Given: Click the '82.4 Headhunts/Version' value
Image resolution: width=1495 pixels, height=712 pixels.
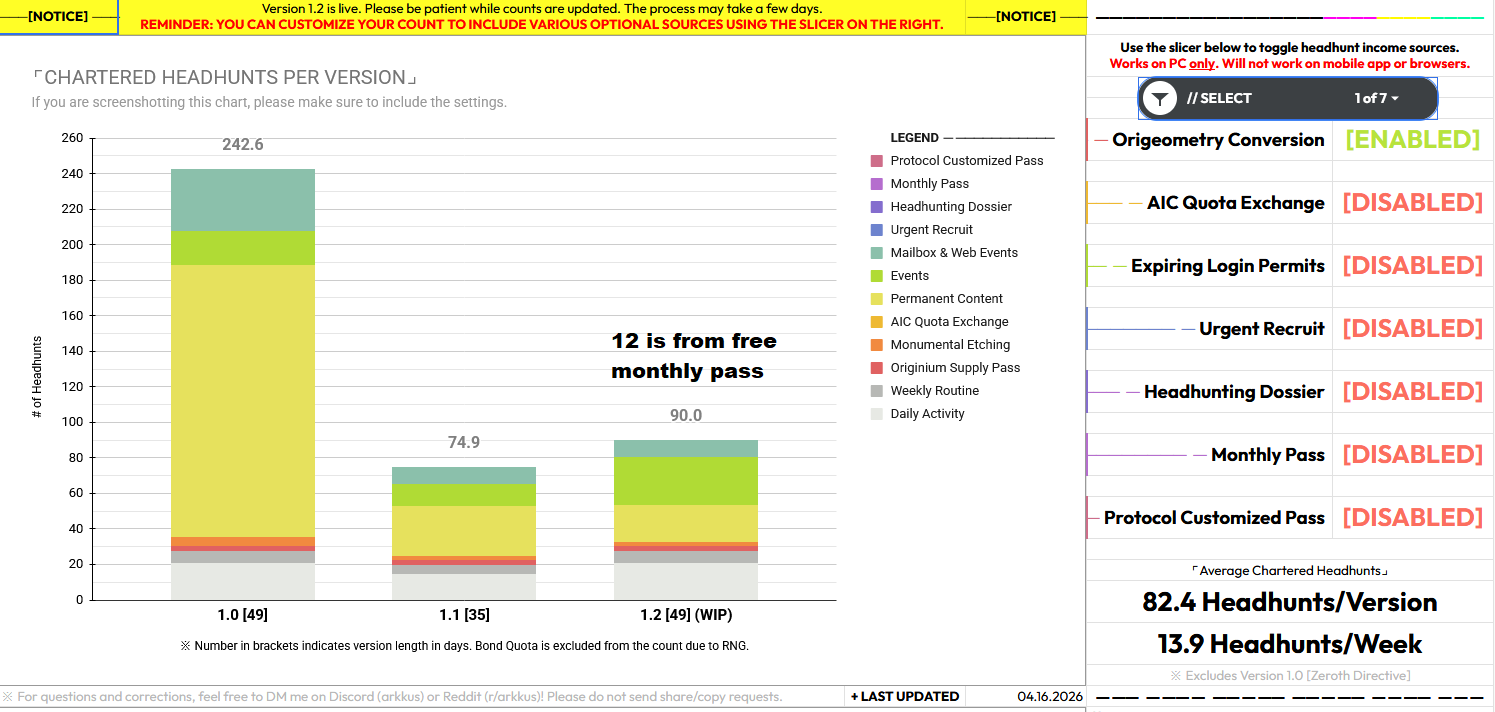Looking at the screenshot, I should pyautogui.click(x=1290, y=602).
